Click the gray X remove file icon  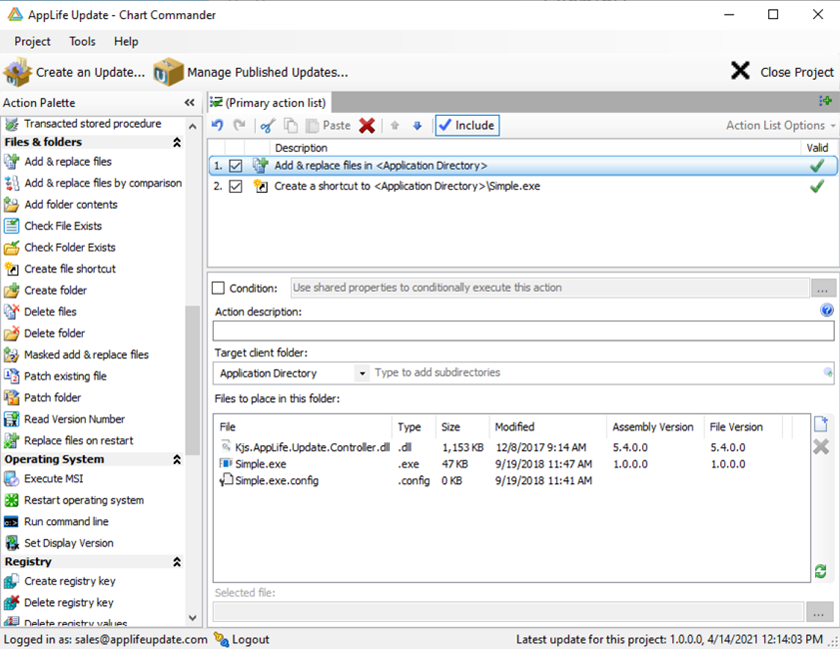click(821, 446)
